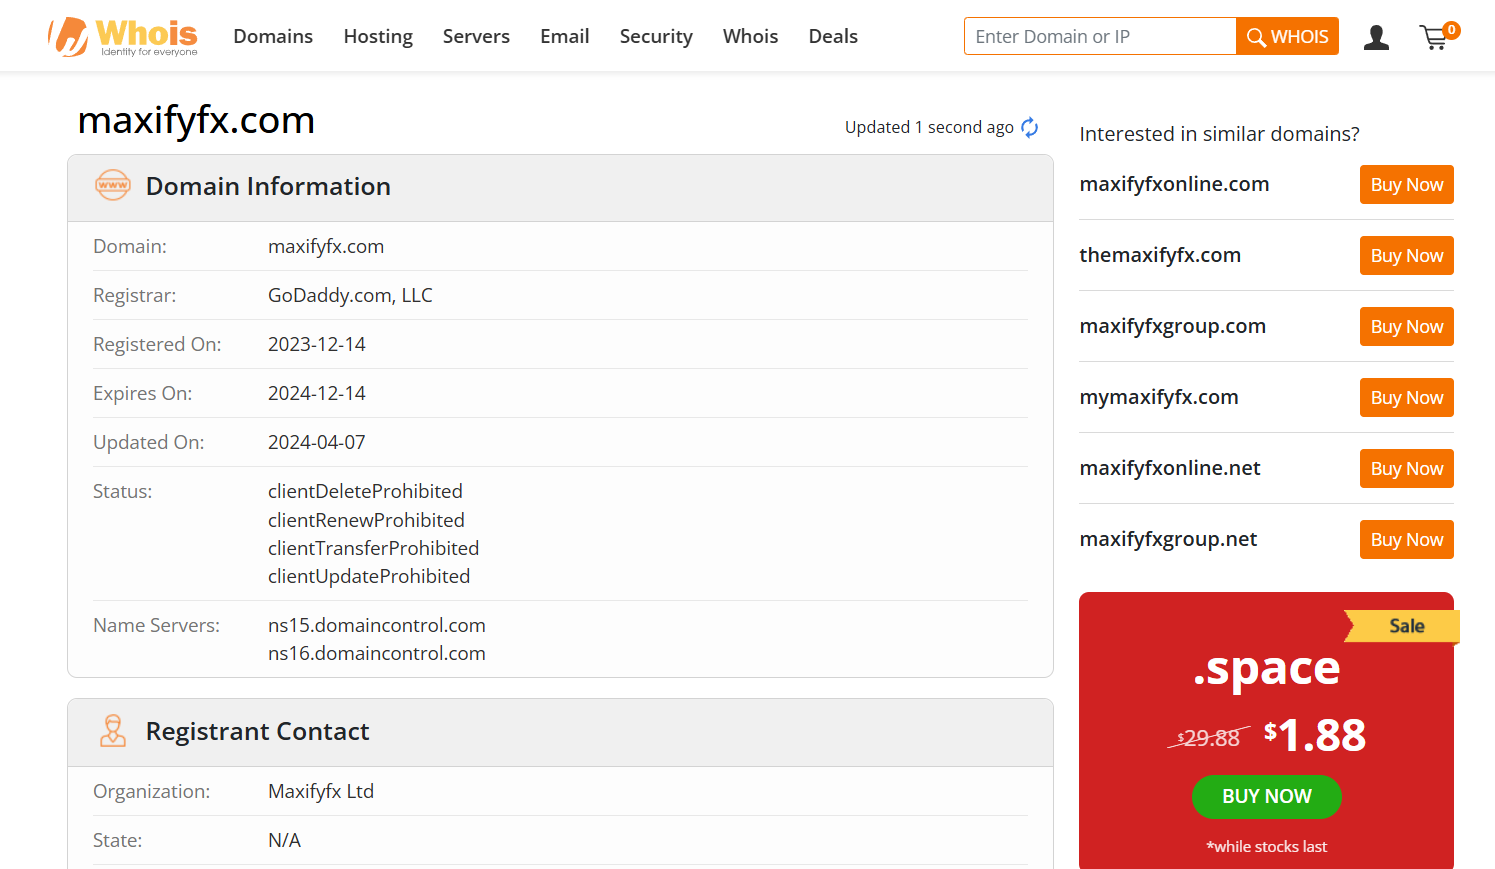The height and width of the screenshot is (869, 1495).
Task: Click name server ns16.domaincontrol.com
Action: coord(377,653)
